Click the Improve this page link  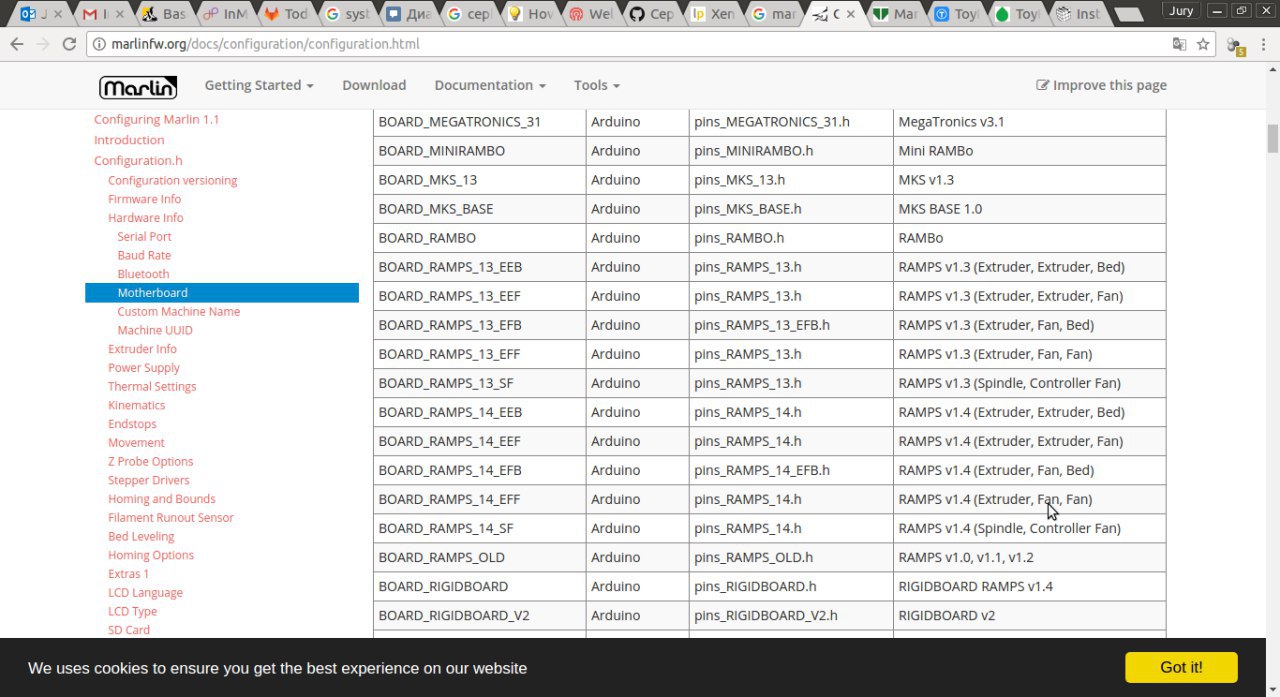[1101, 85]
